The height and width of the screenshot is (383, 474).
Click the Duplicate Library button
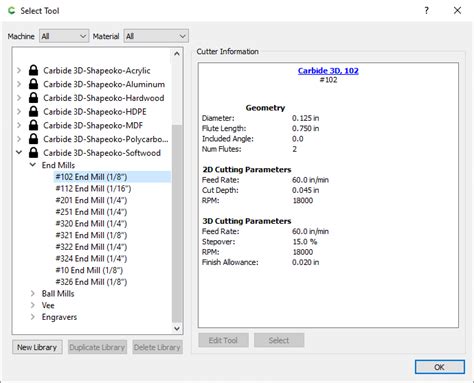point(97,347)
